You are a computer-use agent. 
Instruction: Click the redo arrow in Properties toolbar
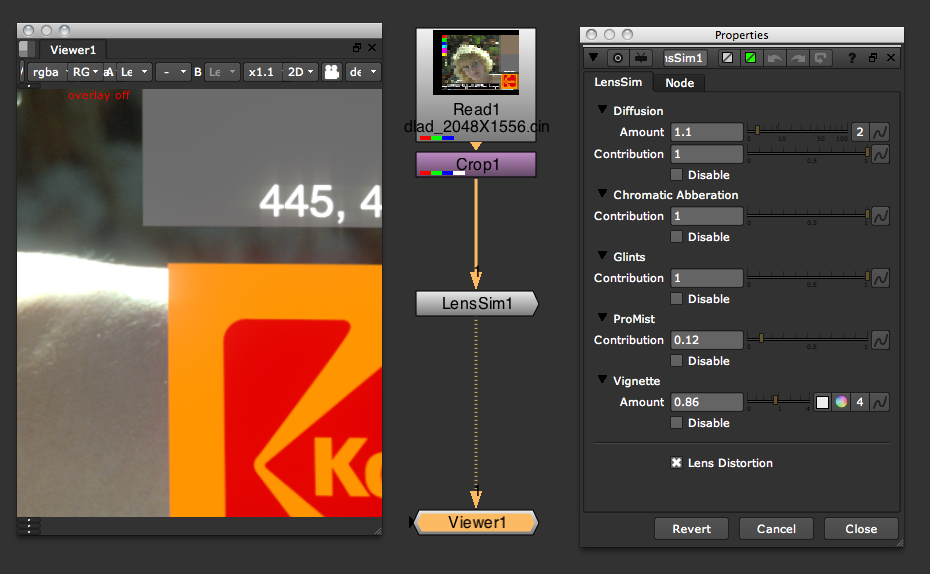pyautogui.click(x=798, y=58)
